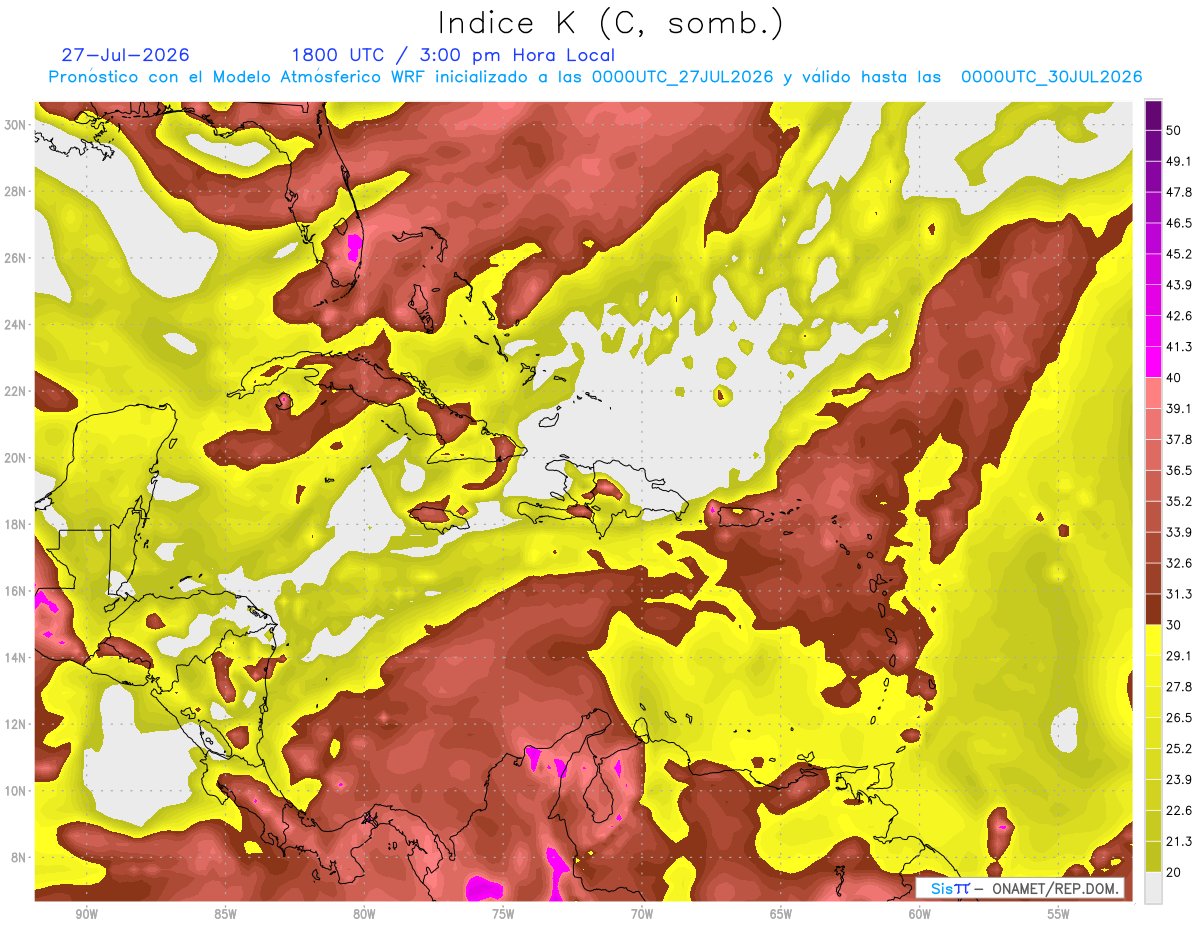Click the legend value '21.3'
The height and width of the screenshot is (927, 1200).
click(x=1179, y=841)
